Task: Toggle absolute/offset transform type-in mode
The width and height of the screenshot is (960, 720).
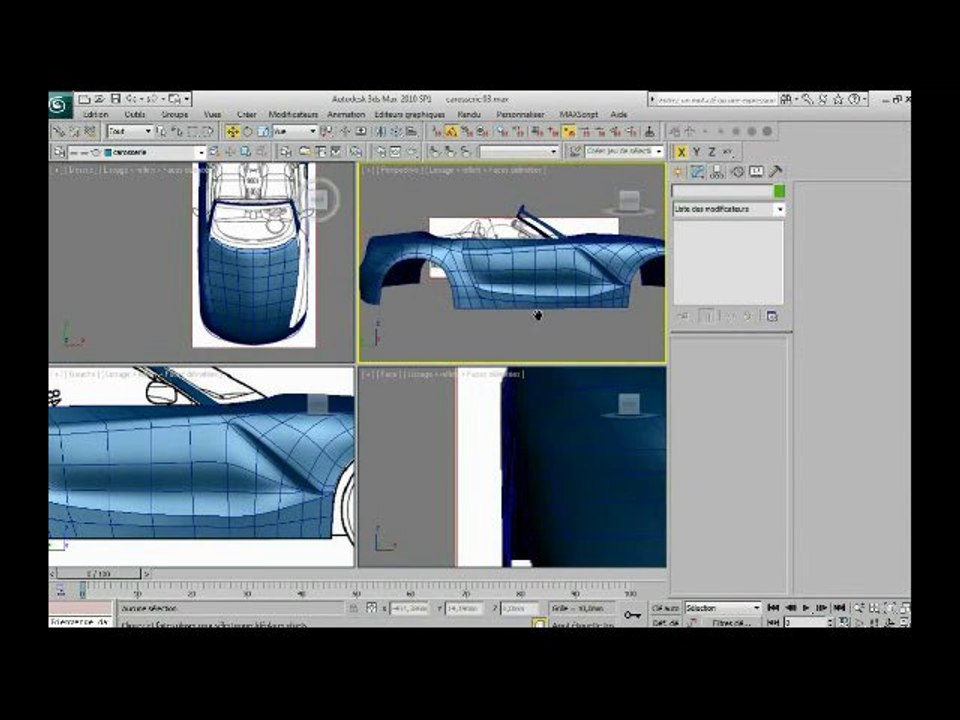Action: click(372, 609)
